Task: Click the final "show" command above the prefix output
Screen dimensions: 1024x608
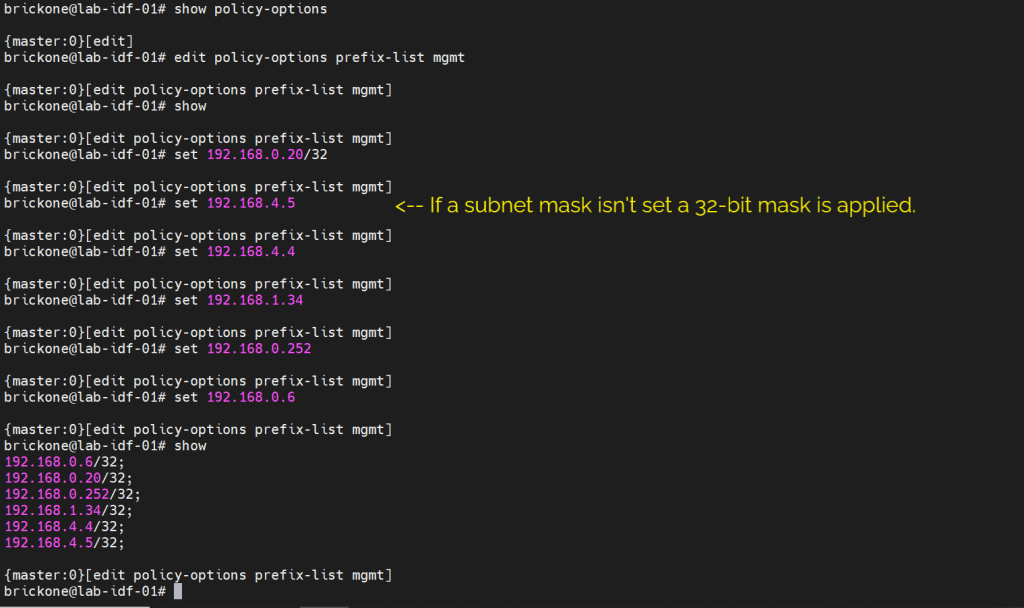Action: click(190, 445)
